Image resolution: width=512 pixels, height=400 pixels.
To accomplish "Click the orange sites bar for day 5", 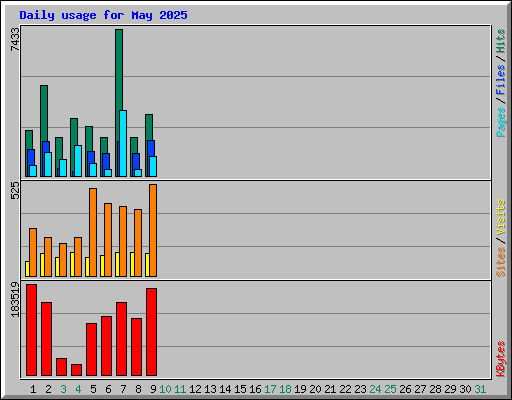I will coord(93,232).
